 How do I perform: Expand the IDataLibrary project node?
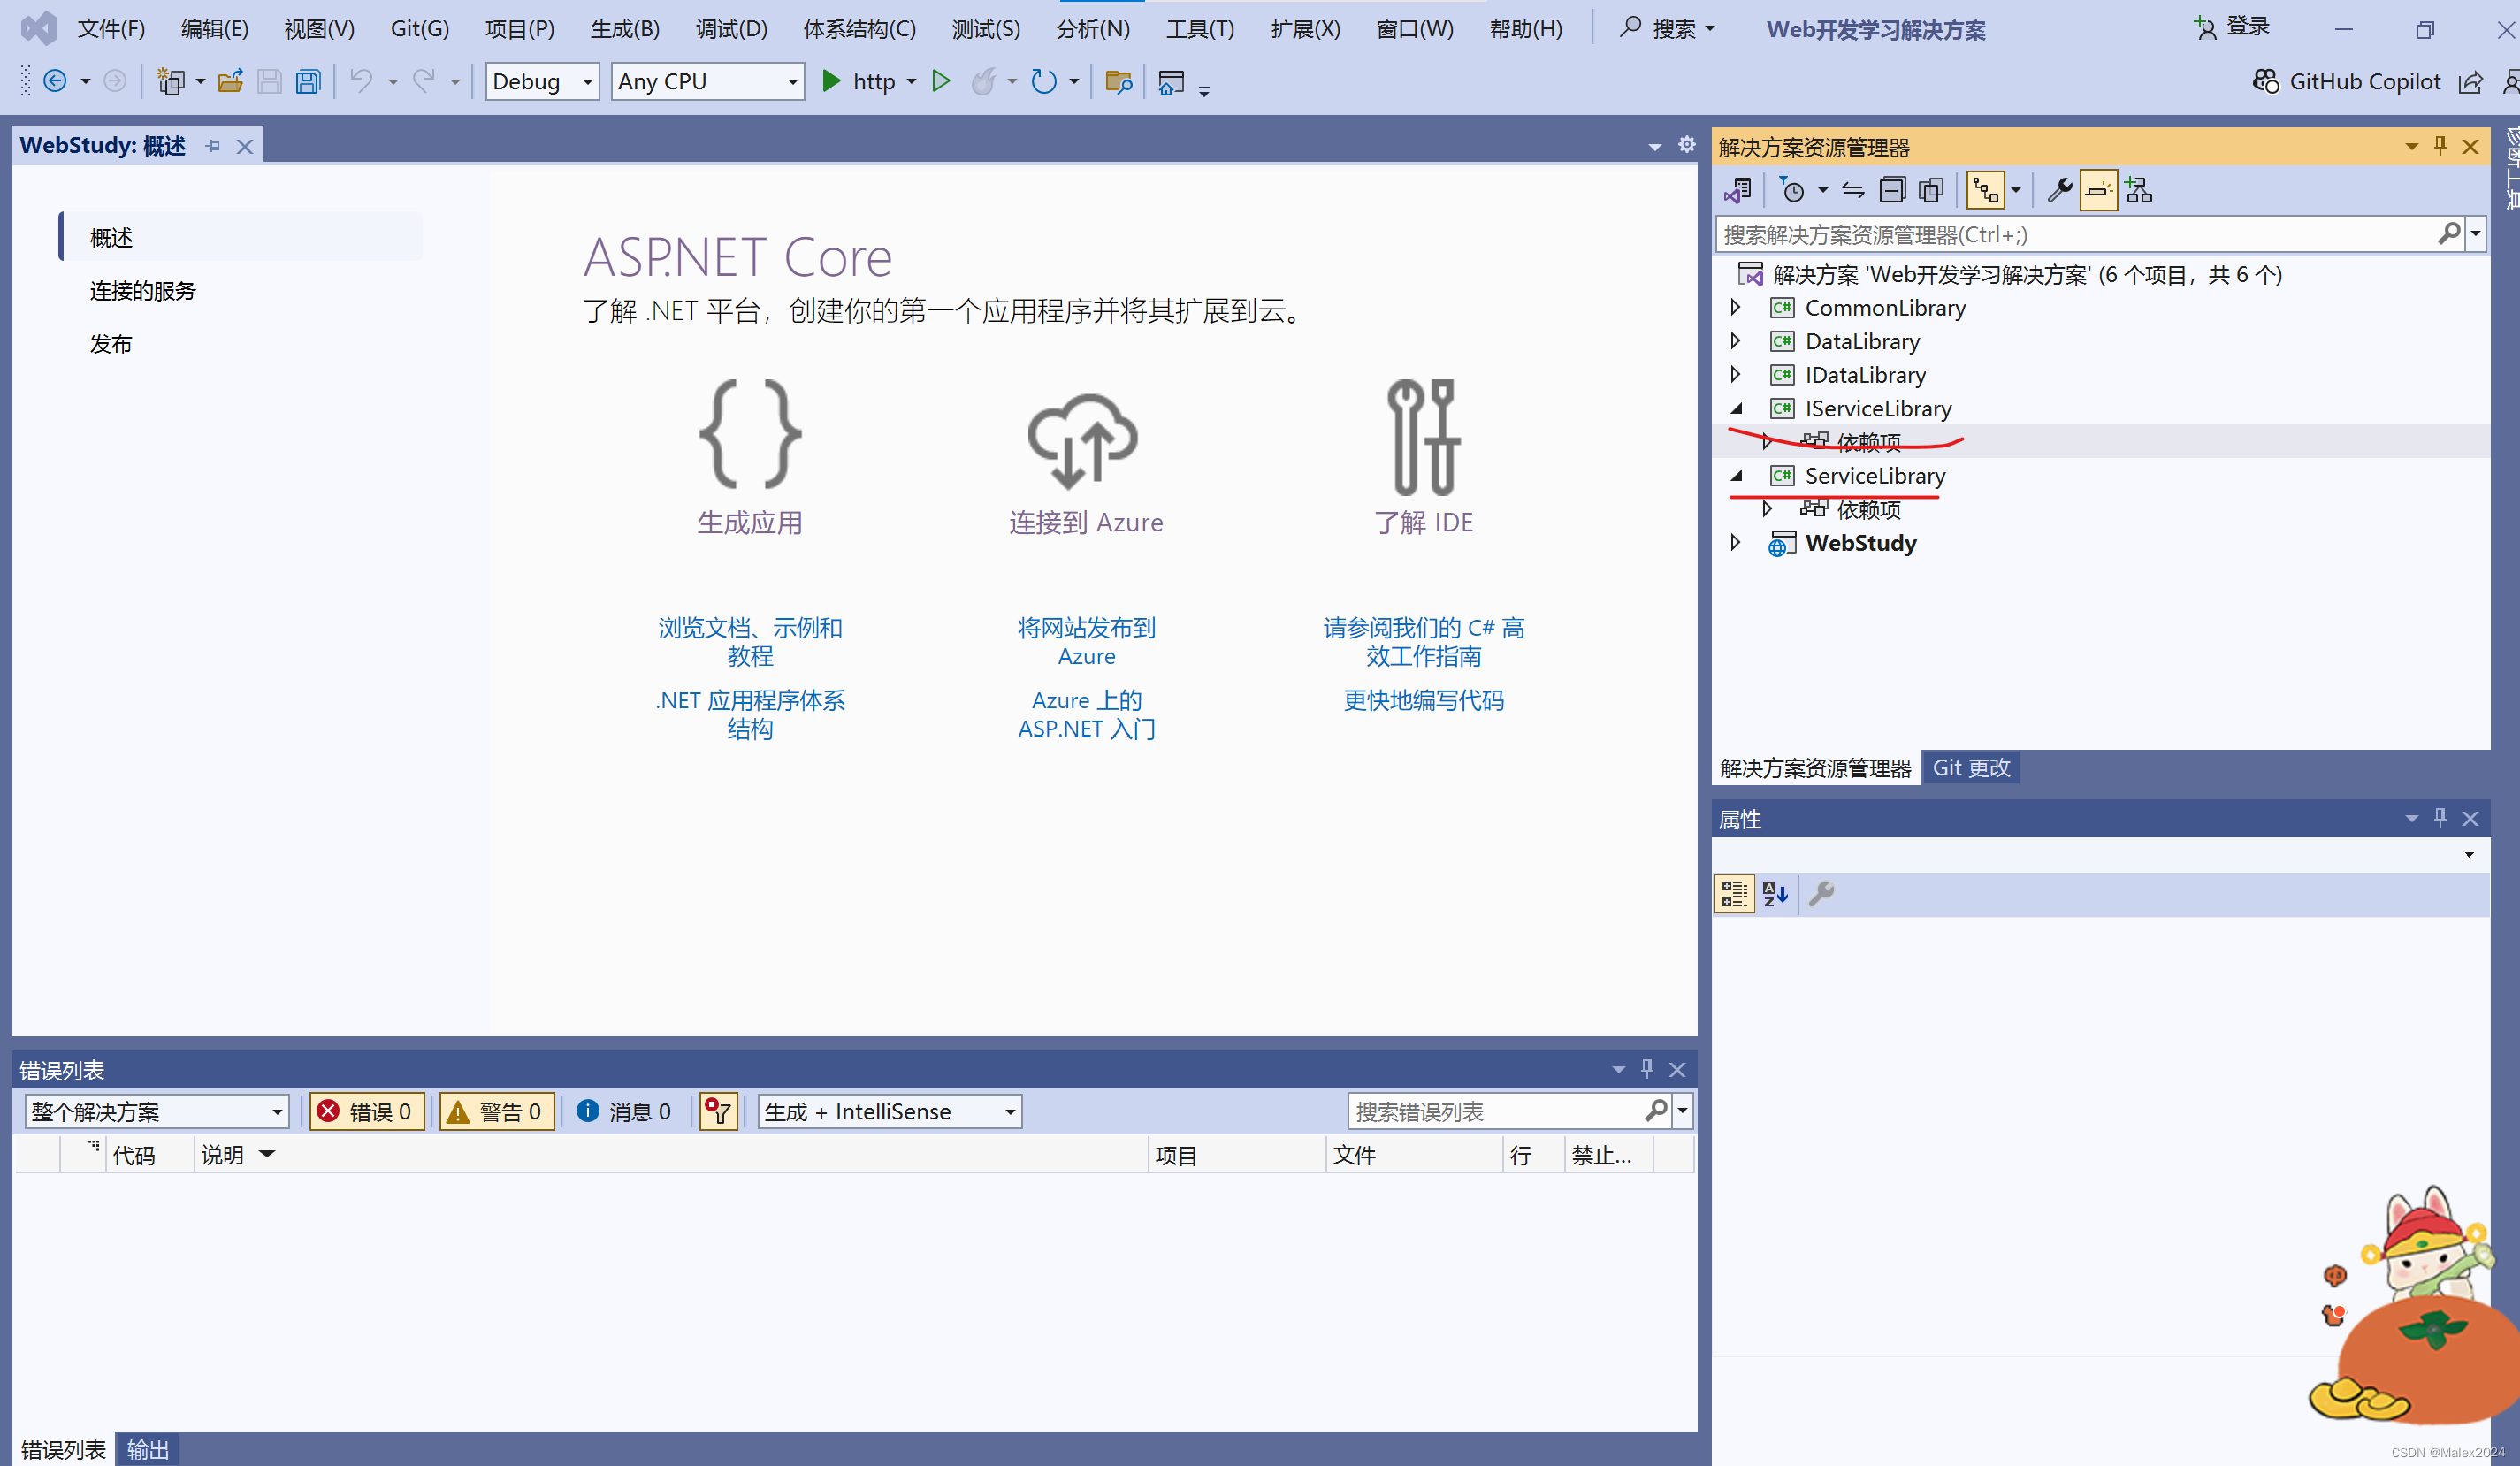click(1735, 374)
